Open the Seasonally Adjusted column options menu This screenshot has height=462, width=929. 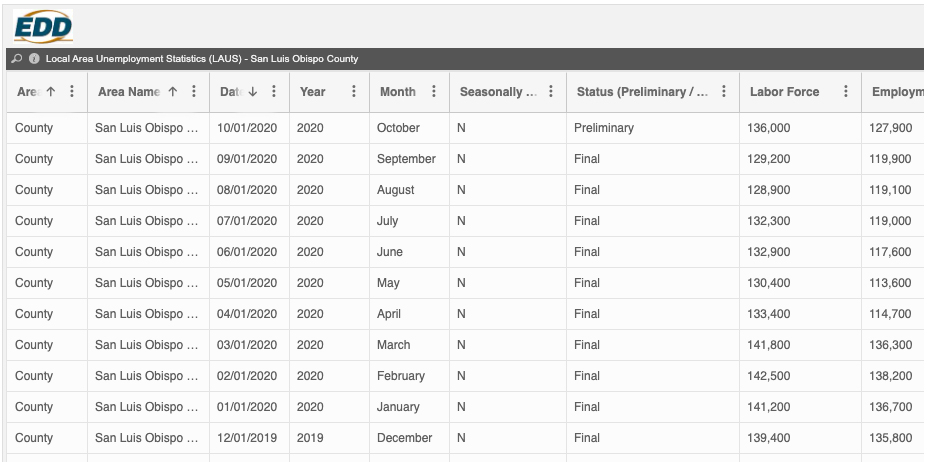(x=551, y=92)
